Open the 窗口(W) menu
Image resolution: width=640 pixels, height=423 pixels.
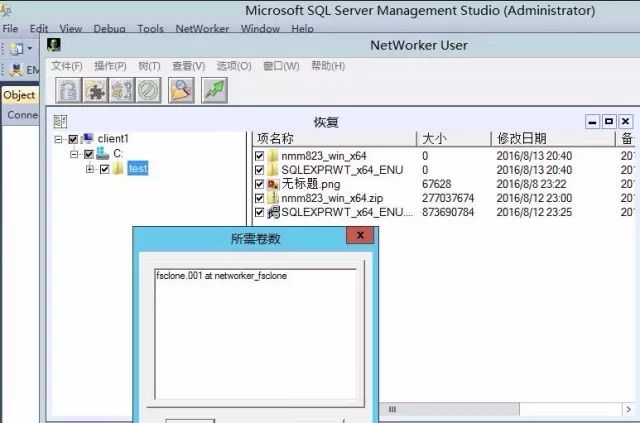point(281,66)
